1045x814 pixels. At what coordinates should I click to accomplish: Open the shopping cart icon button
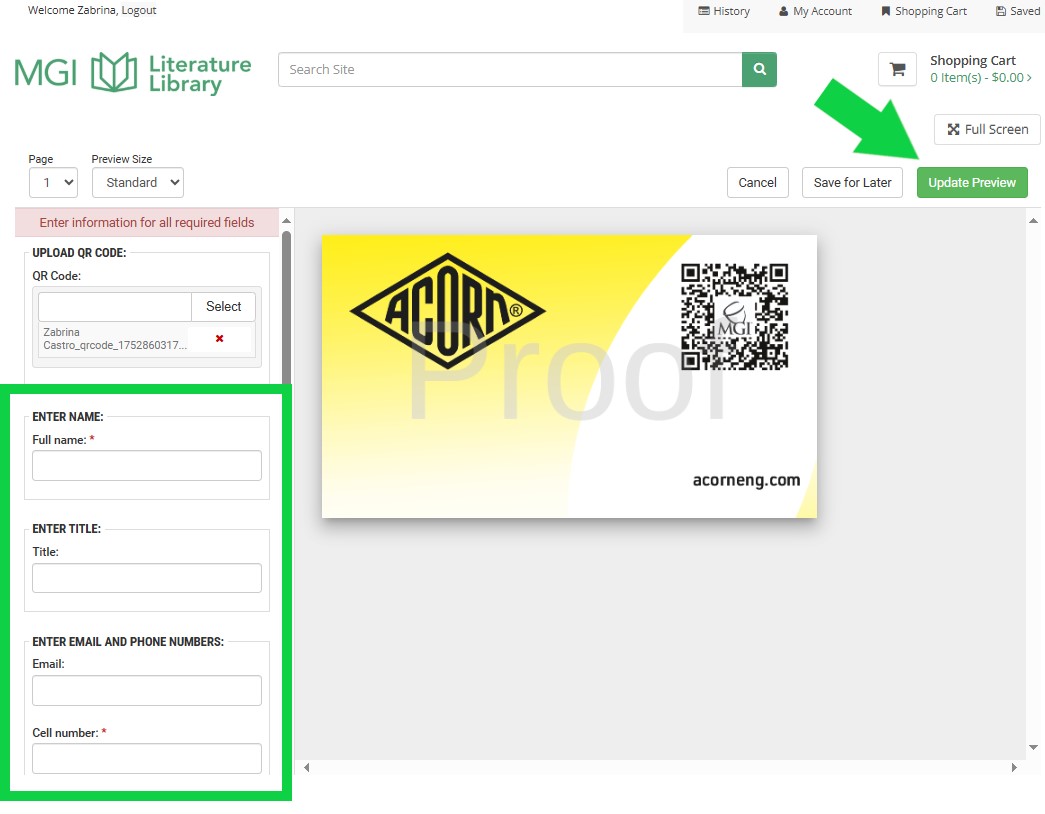897,69
